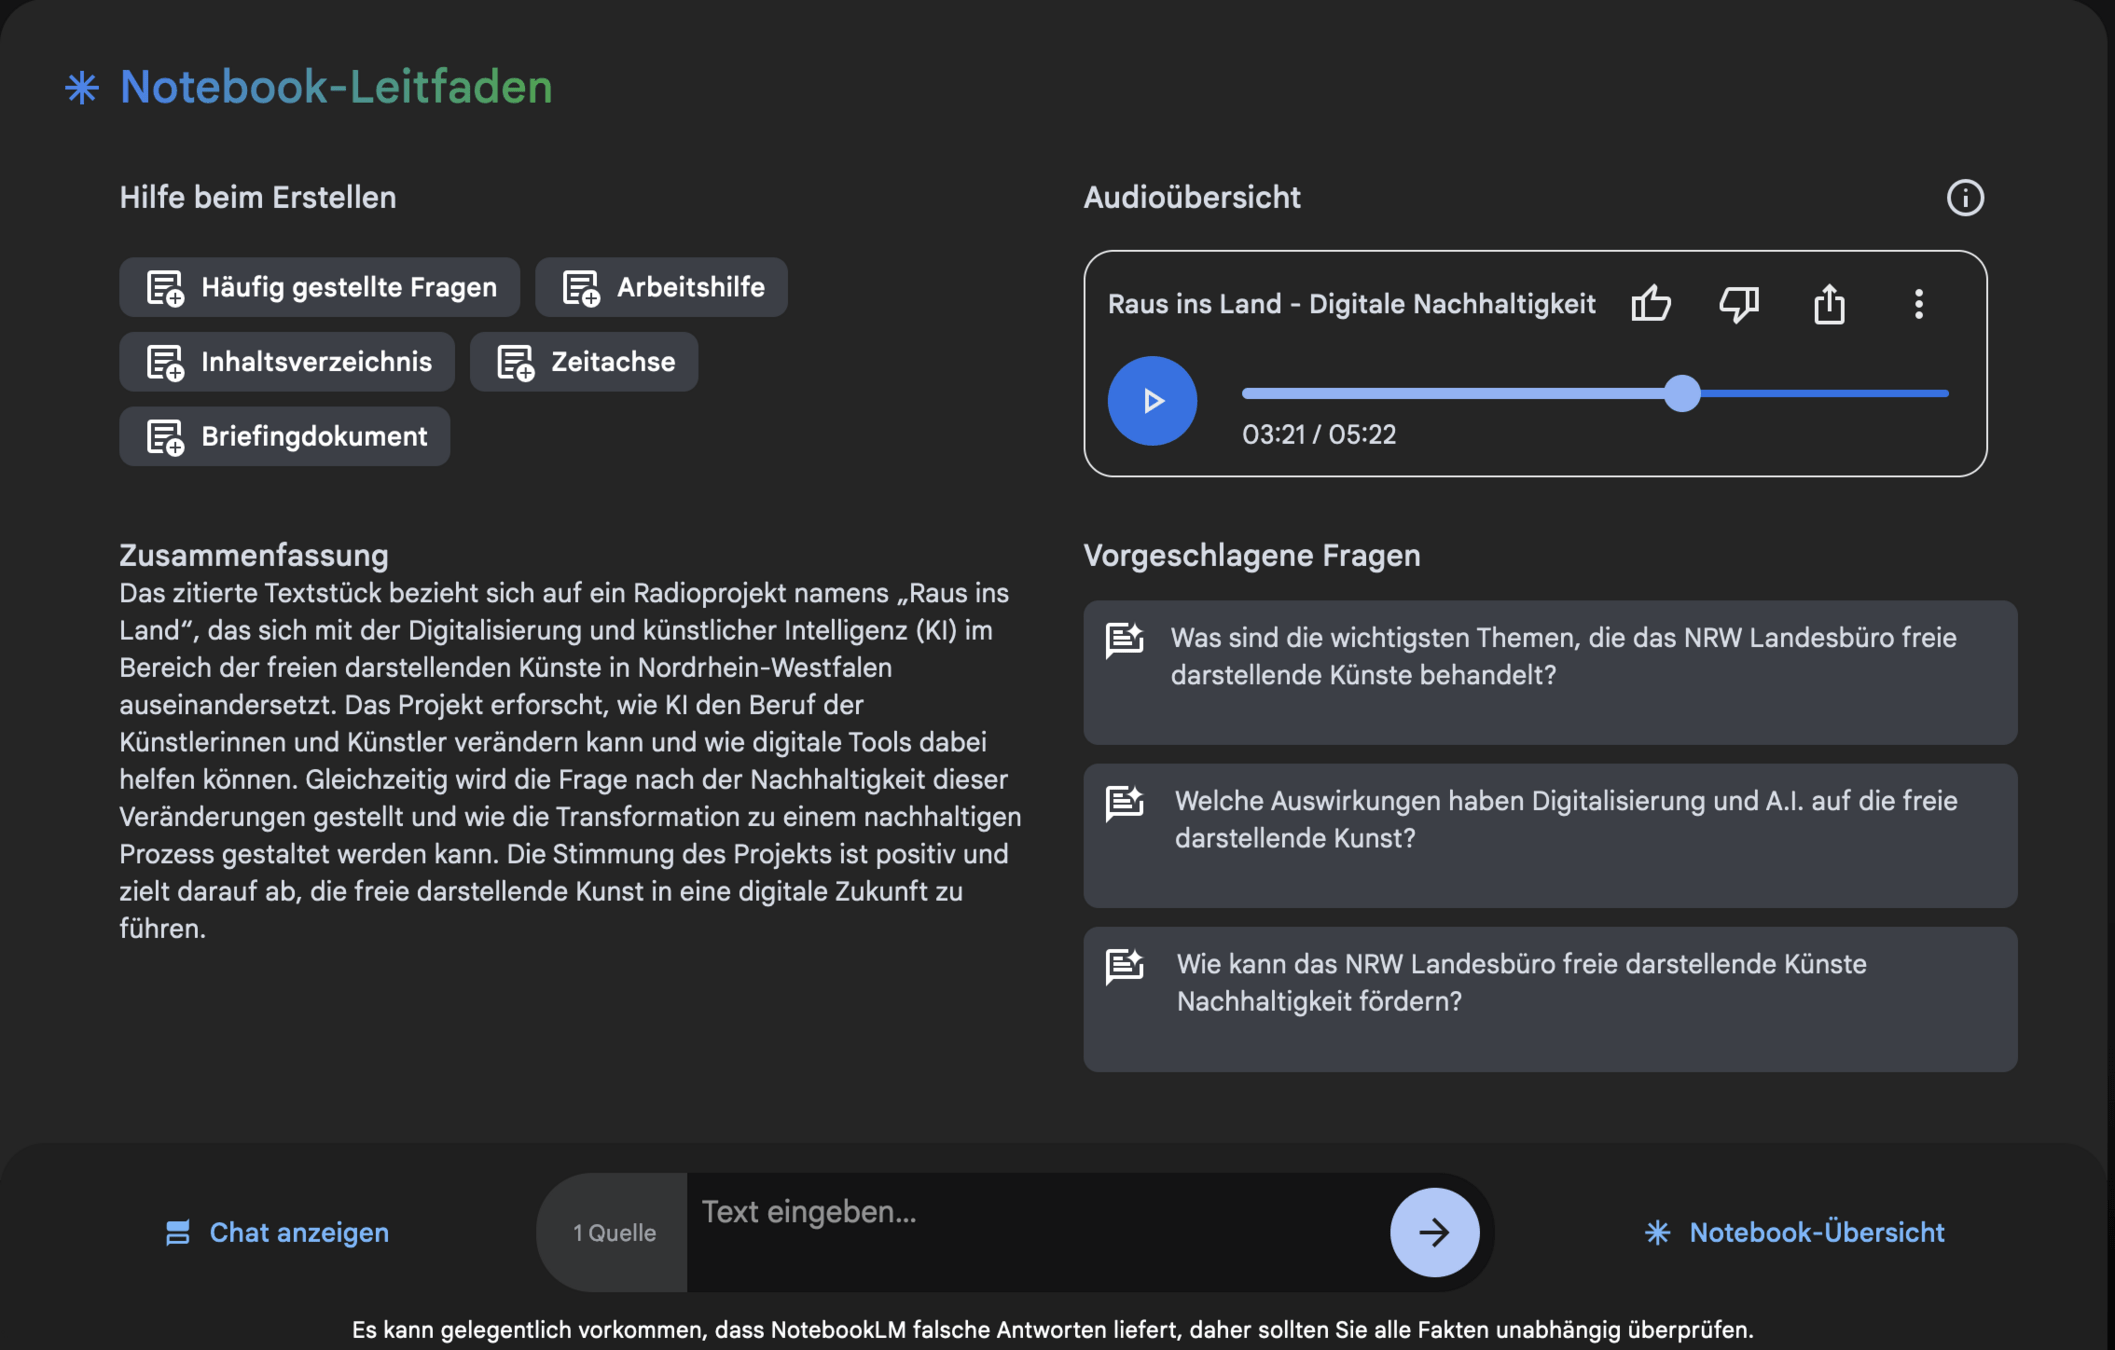Image resolution: width=2115 pixels, height=1350 pixels.
Task: Open the audio three-dot options menu
Action: click(1918, 304)
